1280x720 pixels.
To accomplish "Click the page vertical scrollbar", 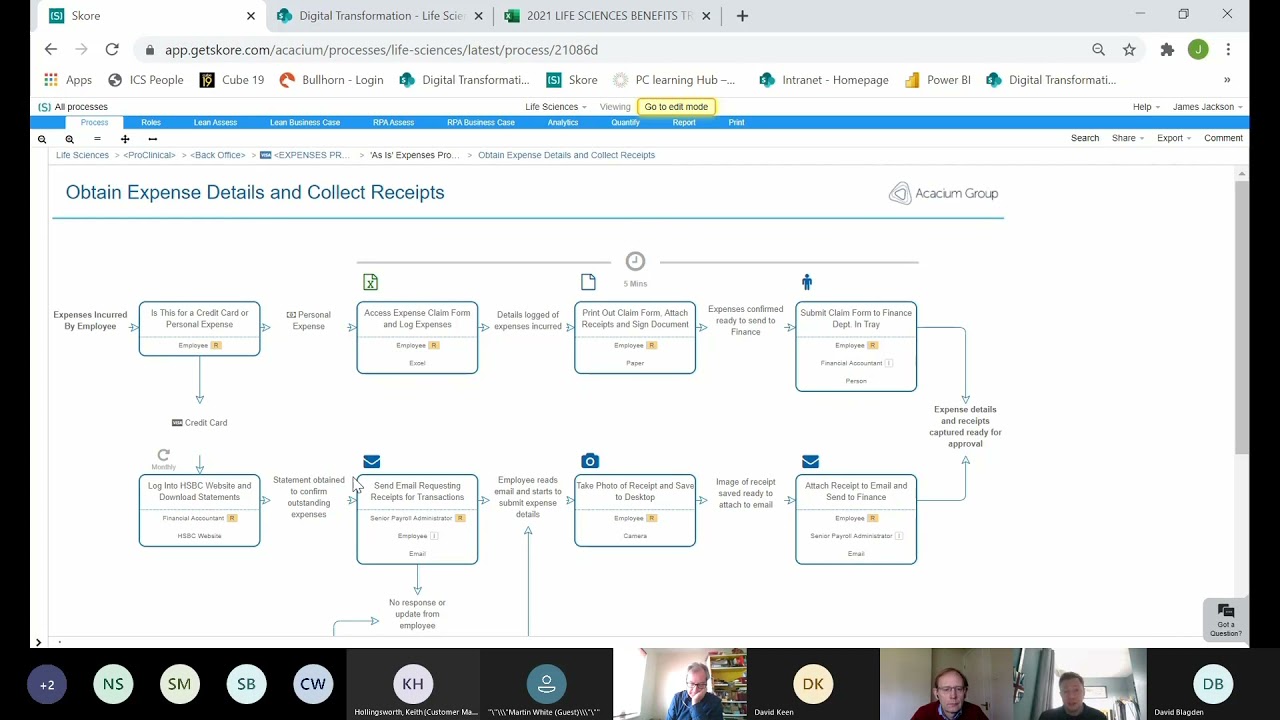I will (1242, 318).
